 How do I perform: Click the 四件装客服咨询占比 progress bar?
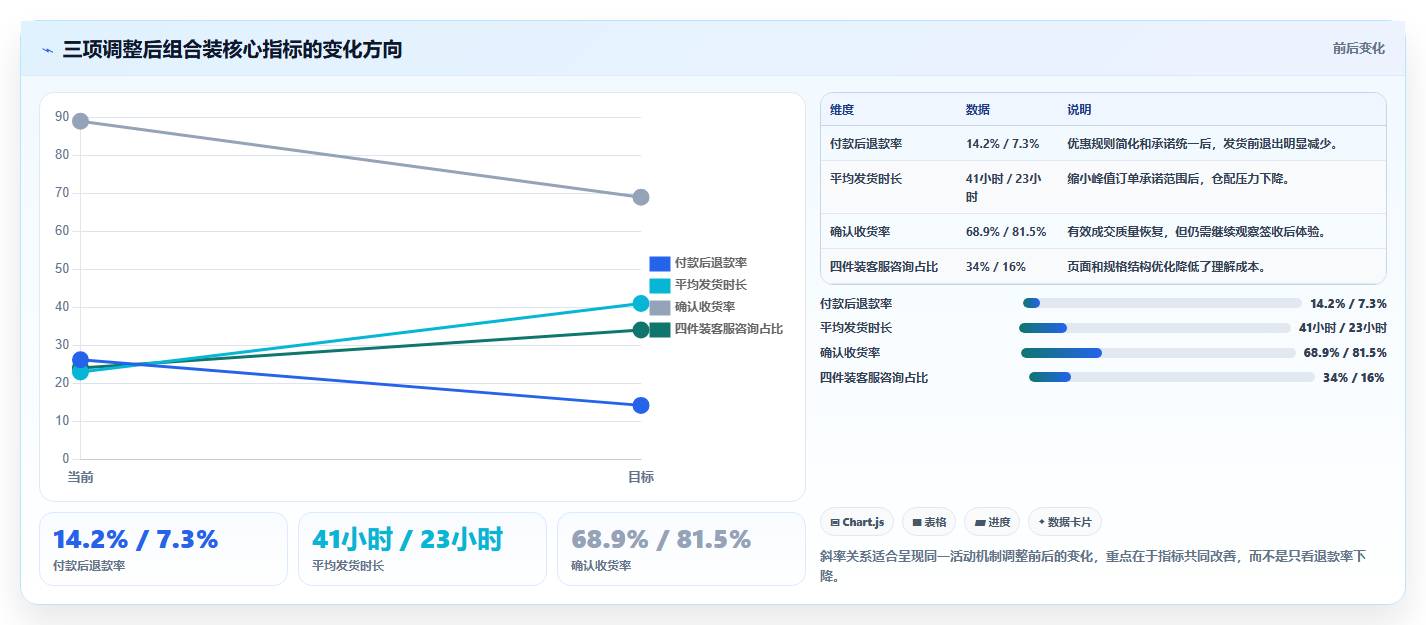click(x=1172, y=377)
